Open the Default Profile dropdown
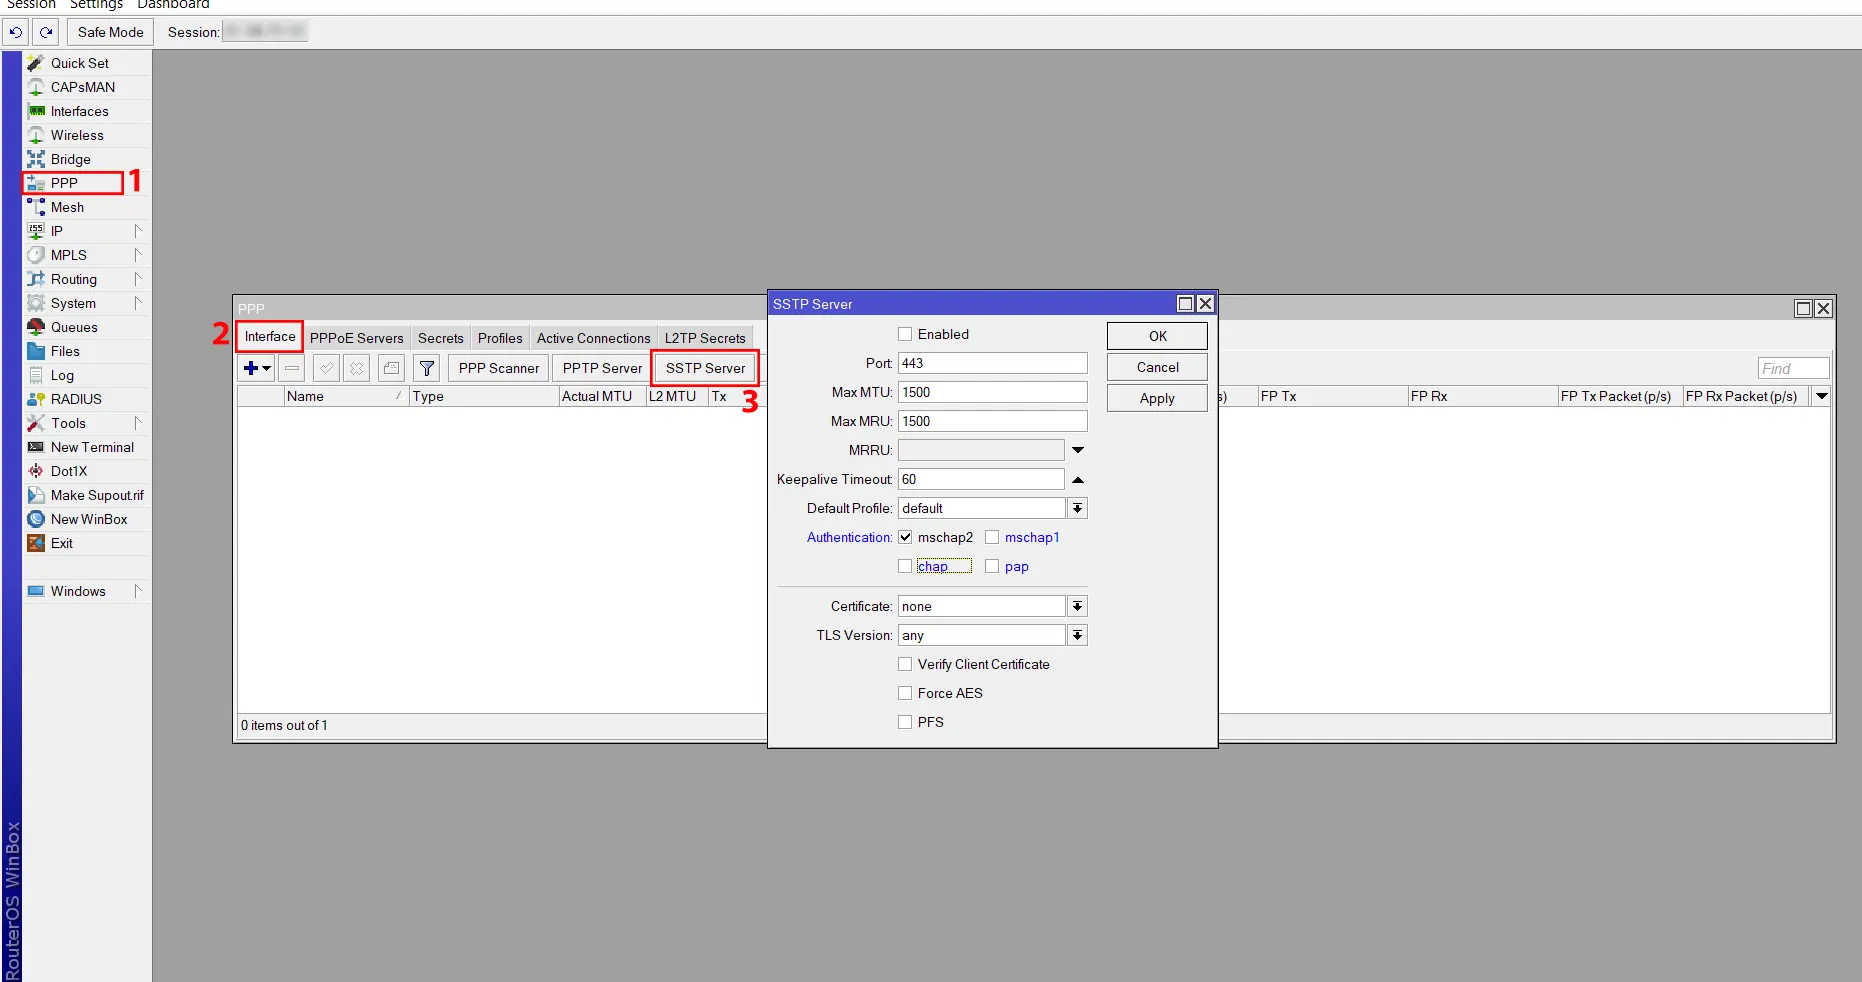 click(x=1077, y=508)
